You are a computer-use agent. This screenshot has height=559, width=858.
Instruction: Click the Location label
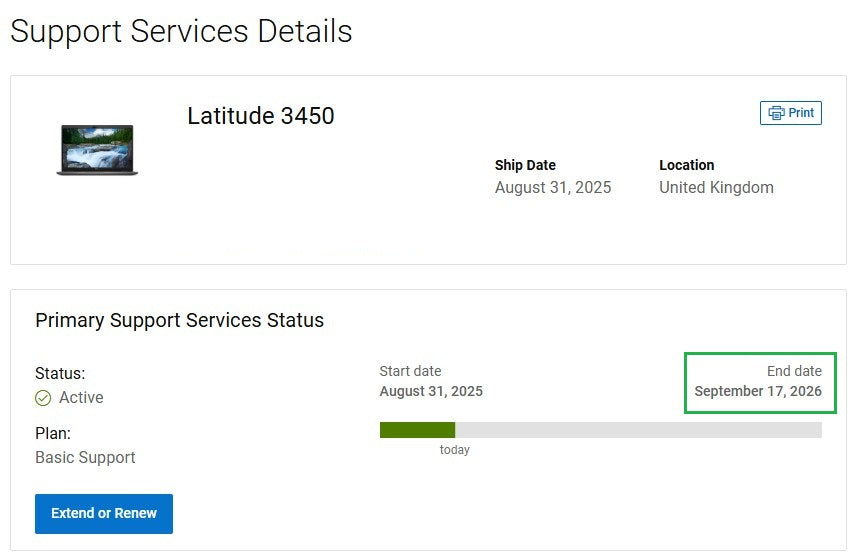(x=686, y=165)
